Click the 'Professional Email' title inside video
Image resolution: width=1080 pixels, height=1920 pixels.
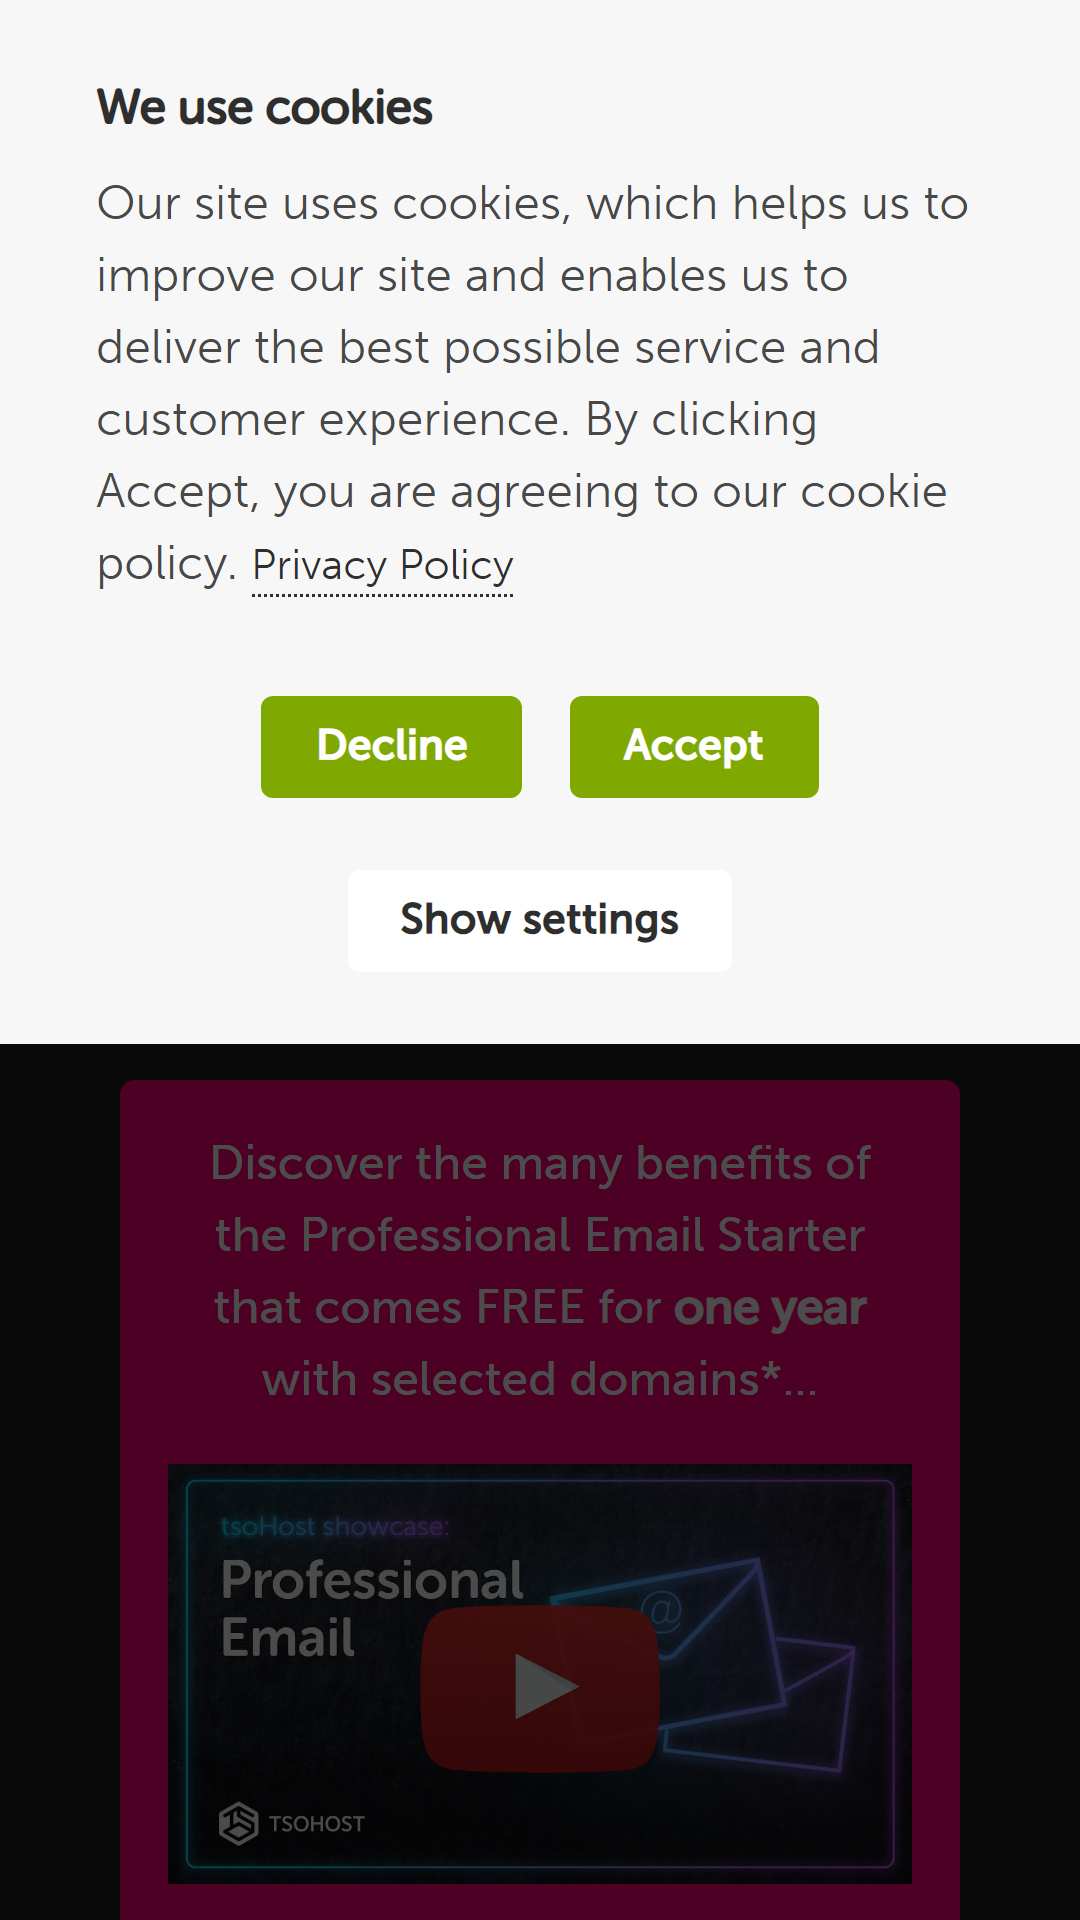372,1608
